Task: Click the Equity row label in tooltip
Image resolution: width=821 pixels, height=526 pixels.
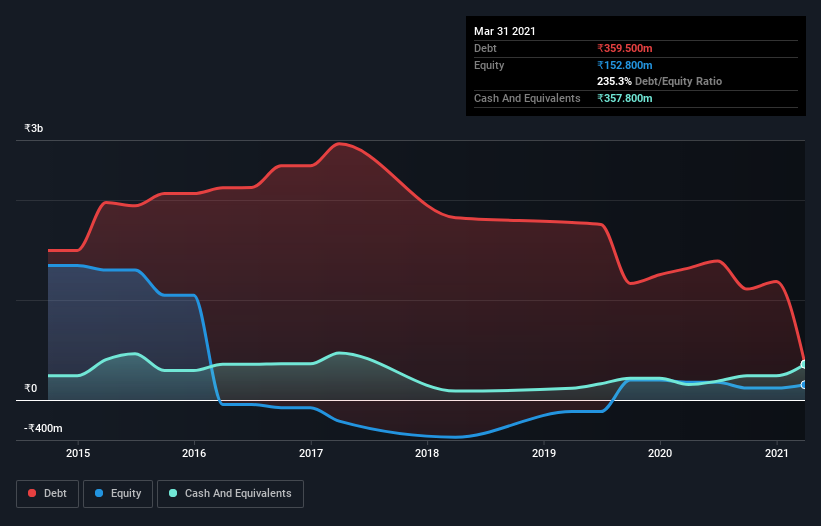Action: pos(489,65)
